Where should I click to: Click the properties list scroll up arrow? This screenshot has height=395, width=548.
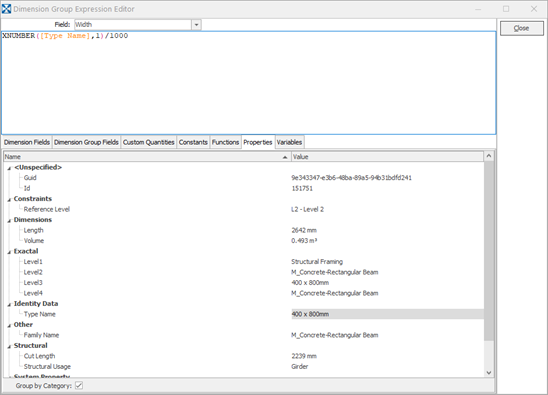tap(489, 156)
